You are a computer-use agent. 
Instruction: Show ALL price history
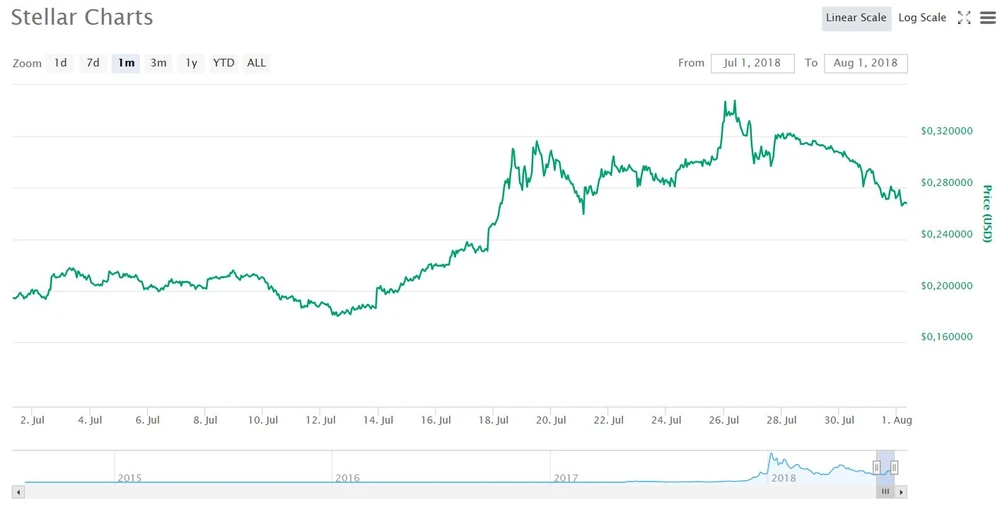pos(257,63)
